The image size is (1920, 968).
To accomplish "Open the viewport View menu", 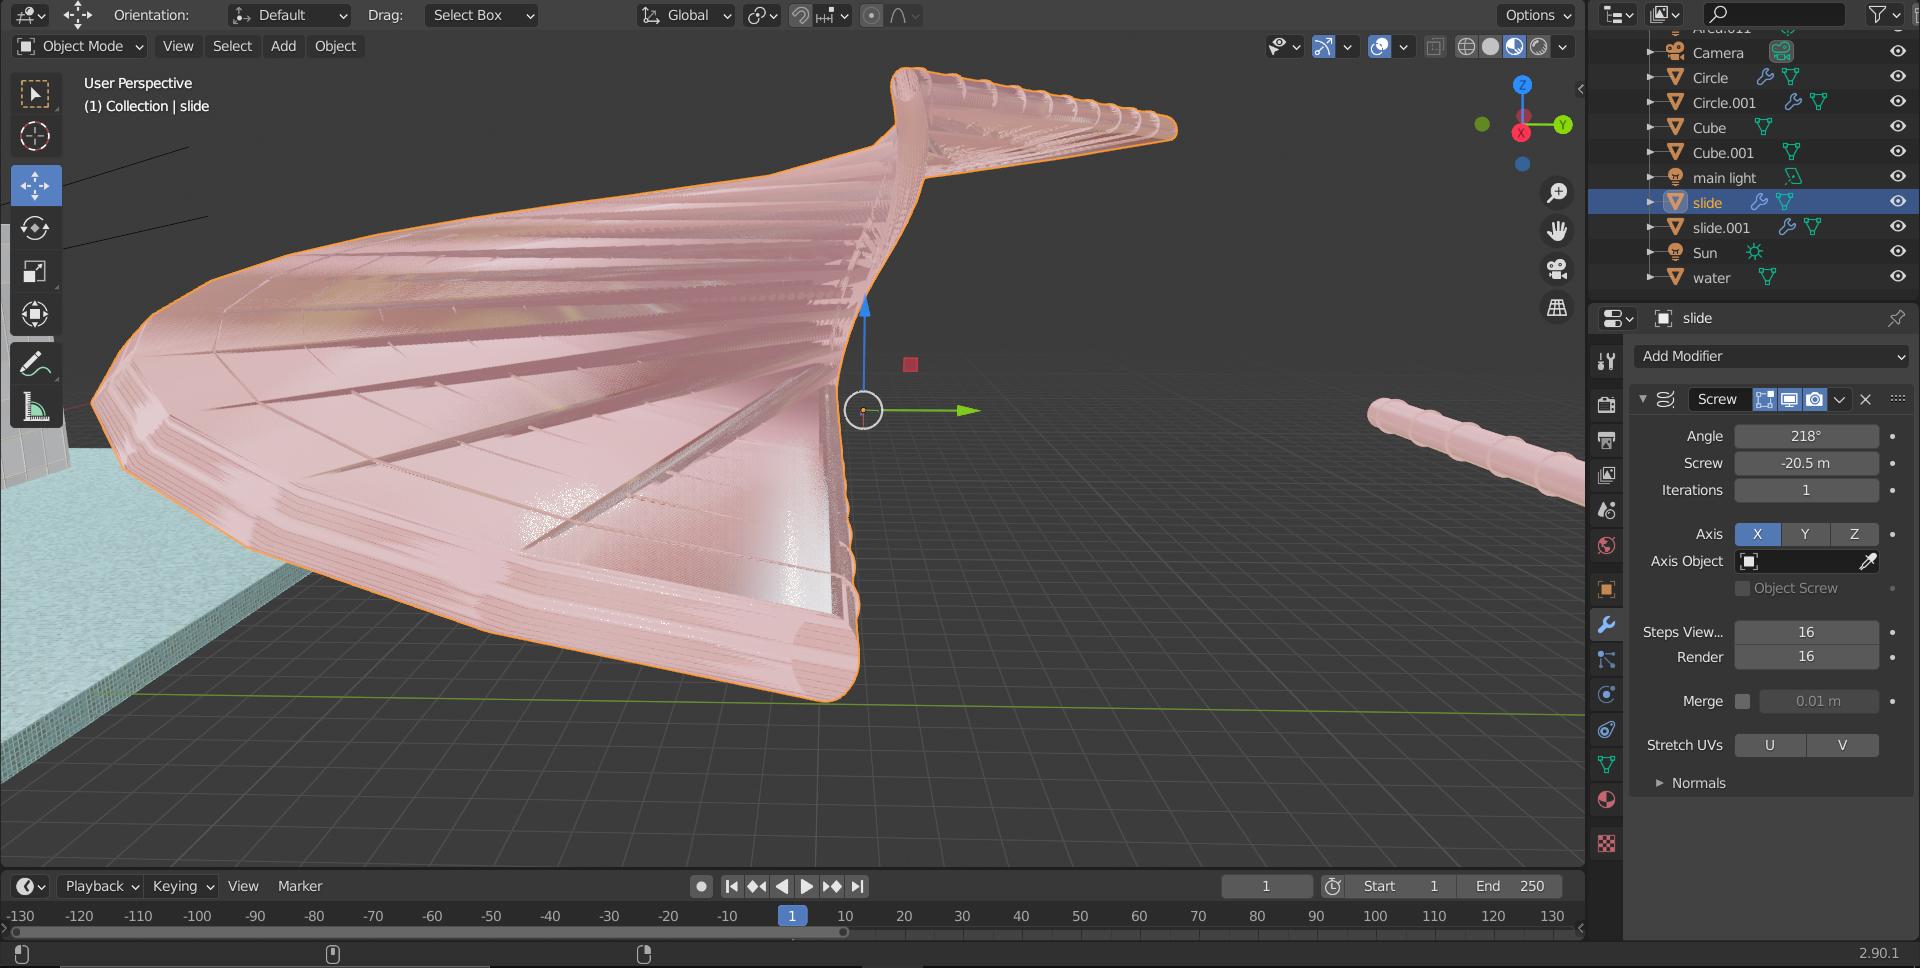I will coord(178,46).
